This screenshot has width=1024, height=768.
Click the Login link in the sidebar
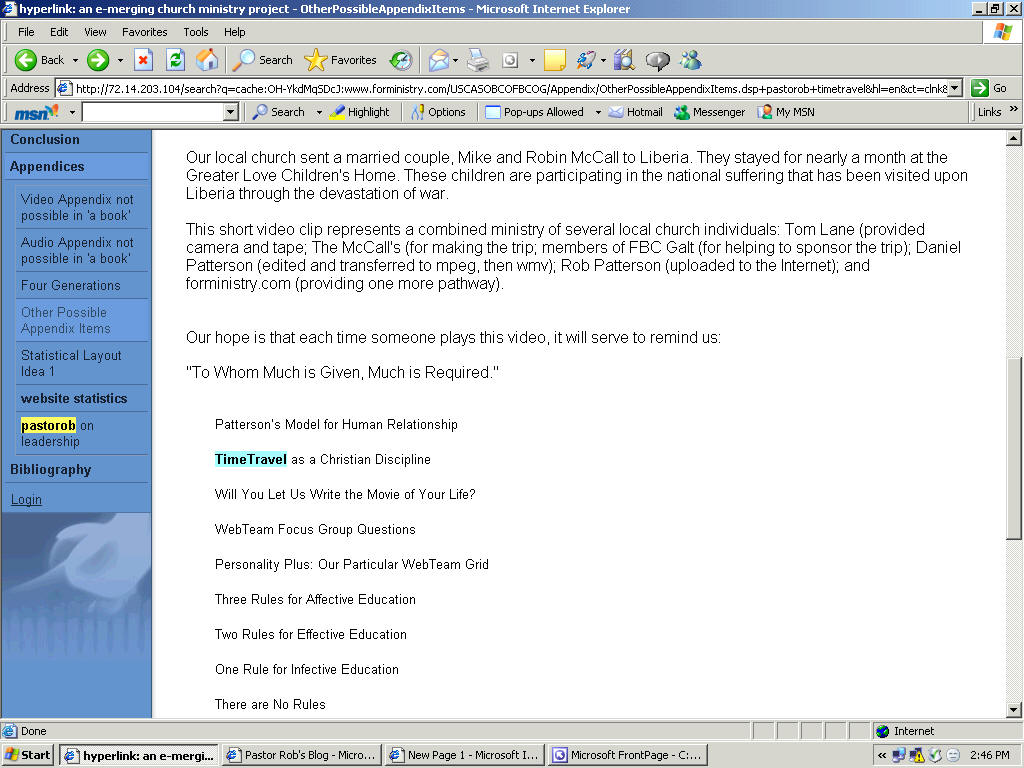(26, 500)
